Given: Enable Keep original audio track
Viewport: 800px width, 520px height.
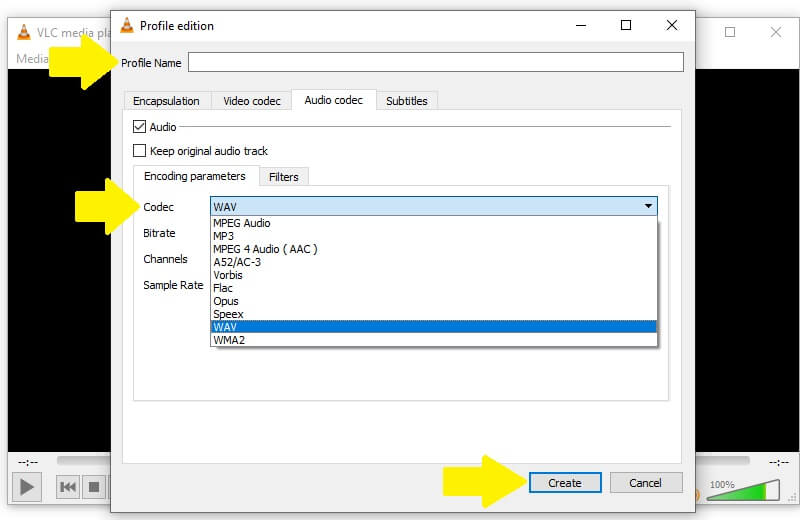Looking at the screenshot, I should pyautogui.click(x=140, y=151).
